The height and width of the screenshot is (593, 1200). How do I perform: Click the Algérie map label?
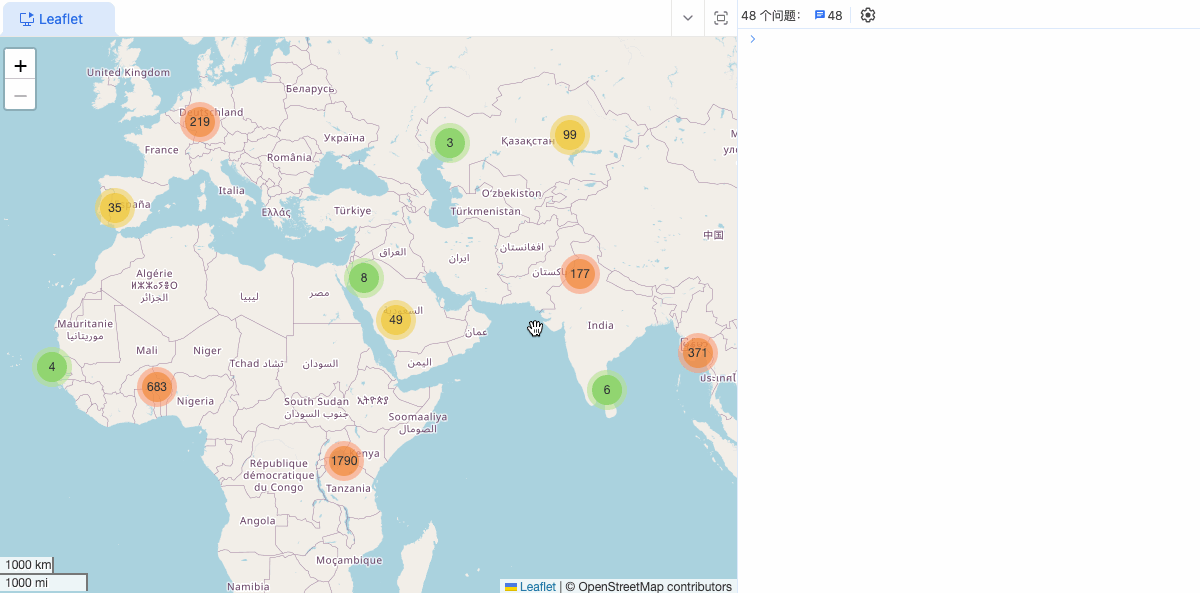click(x=154, y=273)
